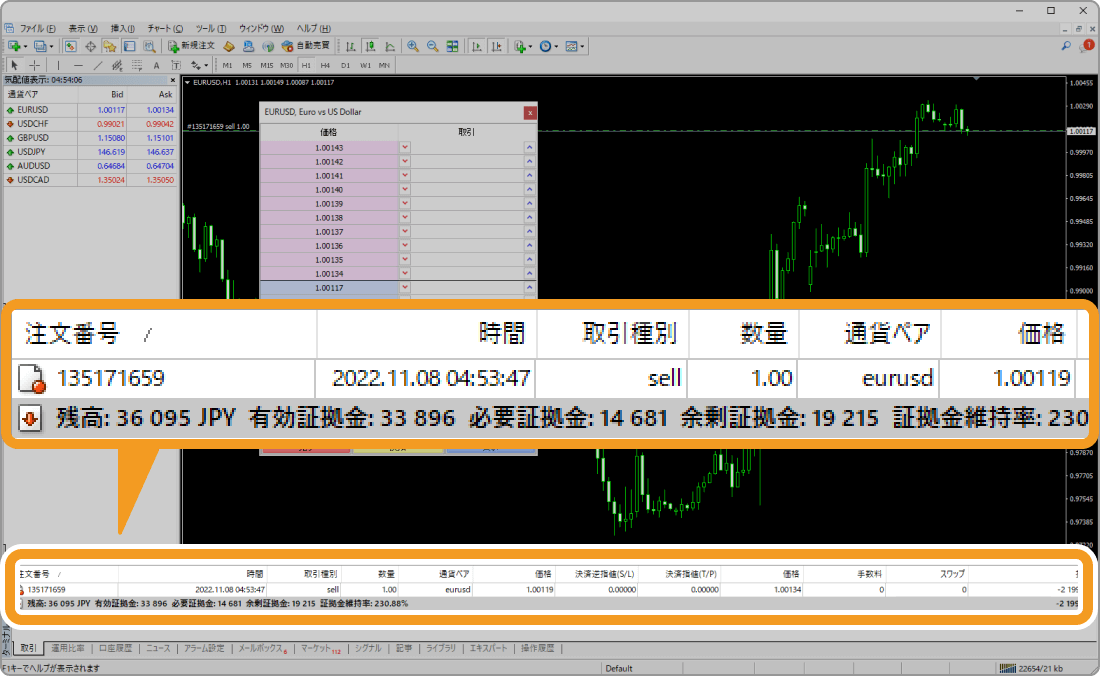1100x676 pixels.
Task: Switch to the メールボックス tab
Action: pos(262,649)
